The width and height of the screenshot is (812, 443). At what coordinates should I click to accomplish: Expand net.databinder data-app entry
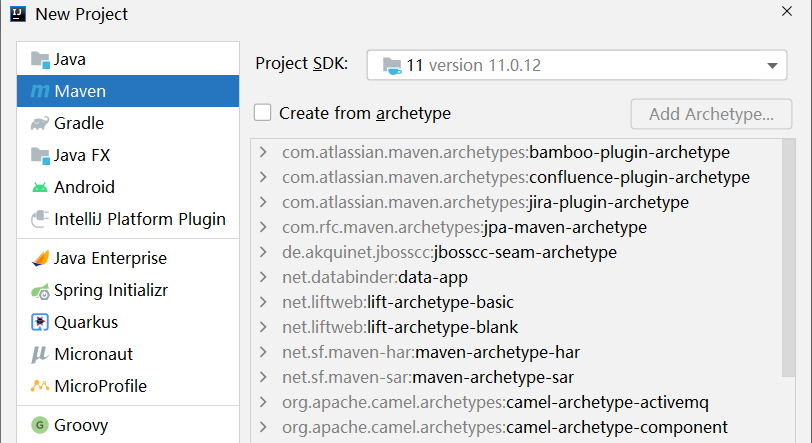[263, 277]
